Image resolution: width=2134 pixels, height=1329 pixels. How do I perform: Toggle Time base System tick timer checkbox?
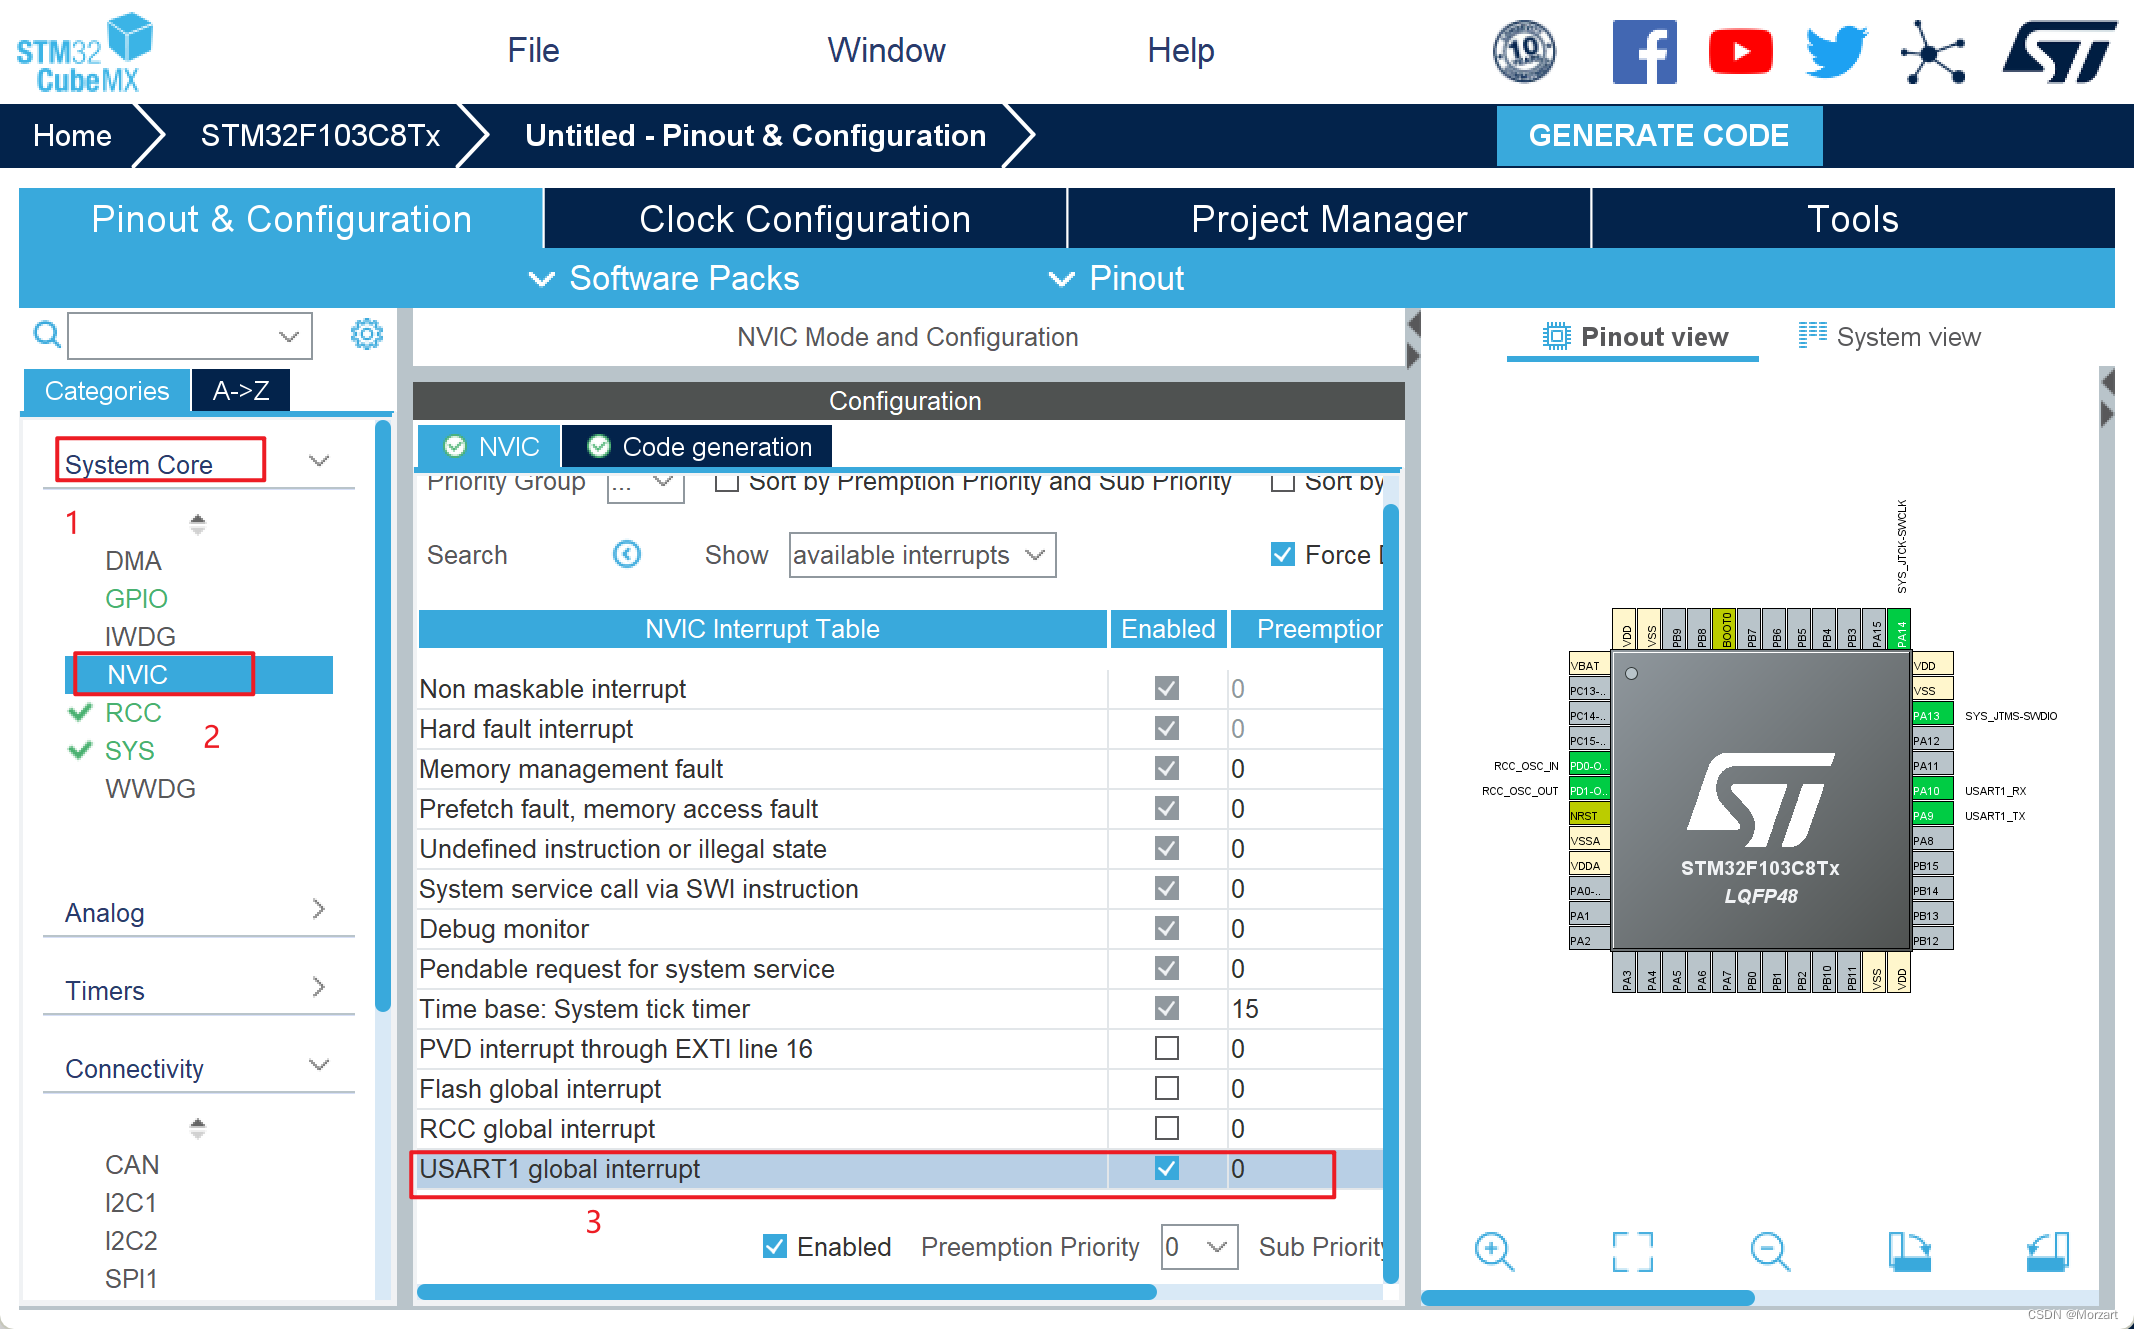[x=1167, y=1008]
